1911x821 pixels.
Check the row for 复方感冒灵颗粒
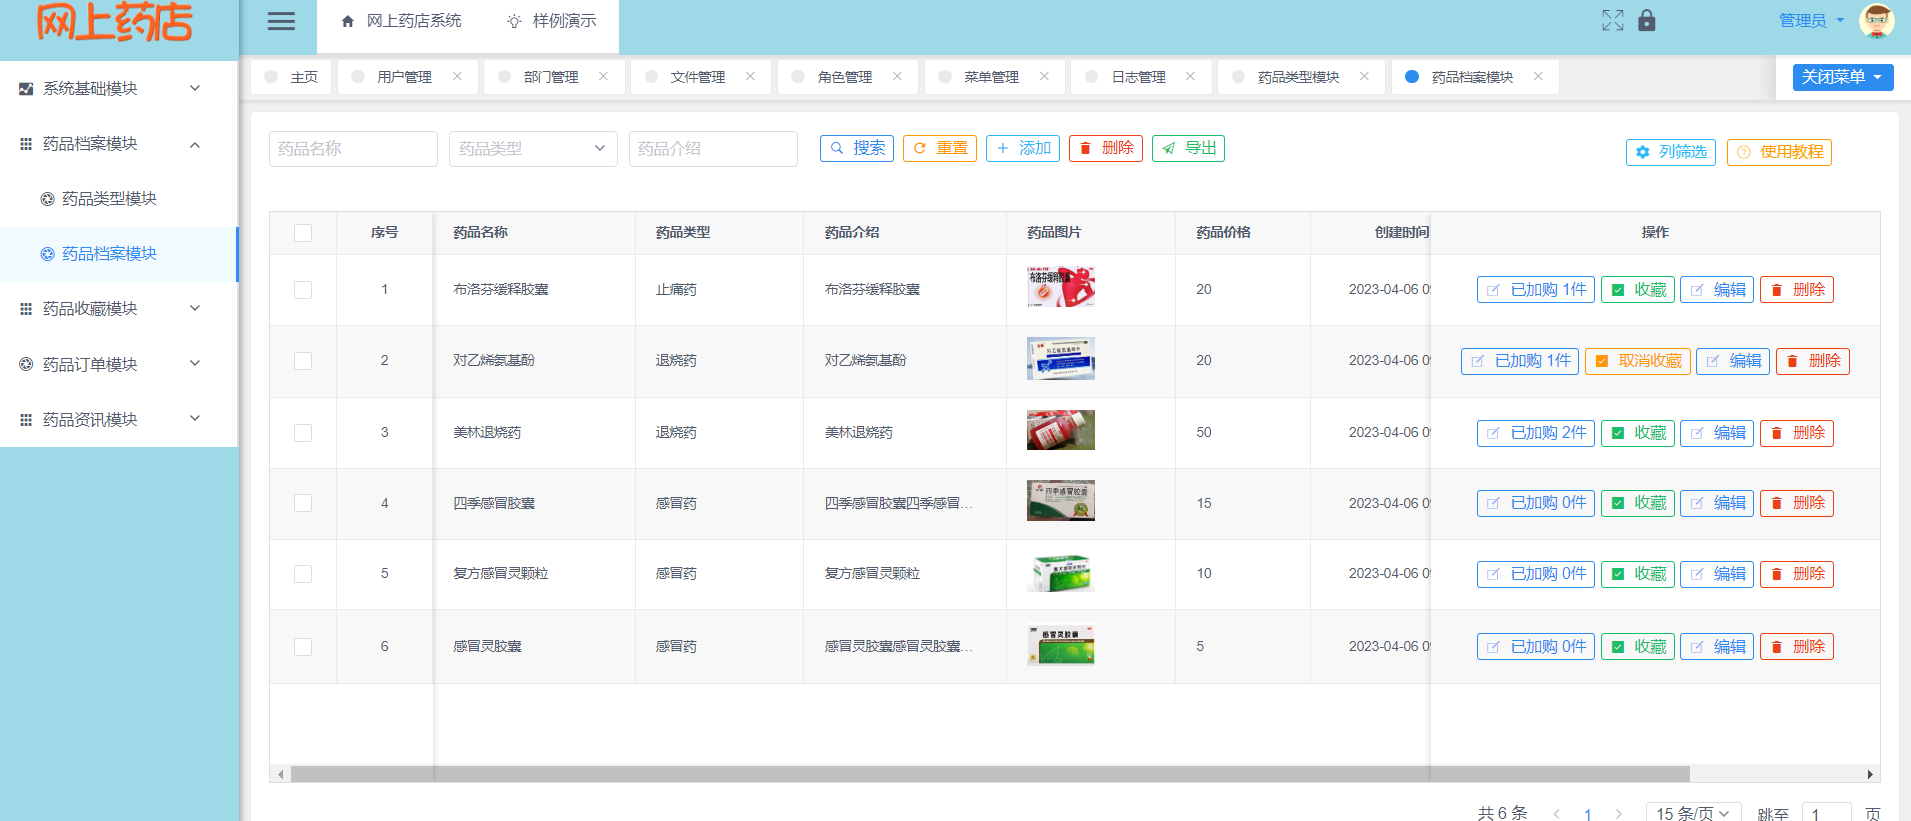click(303, 574)
